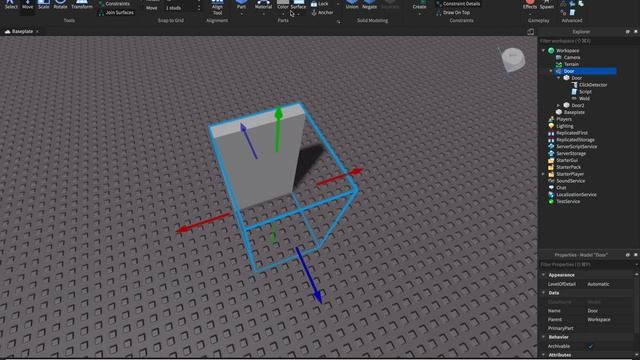This screenshot has width=640, height=360.
Task: Open the Effects menu
Action: point(530,4)
